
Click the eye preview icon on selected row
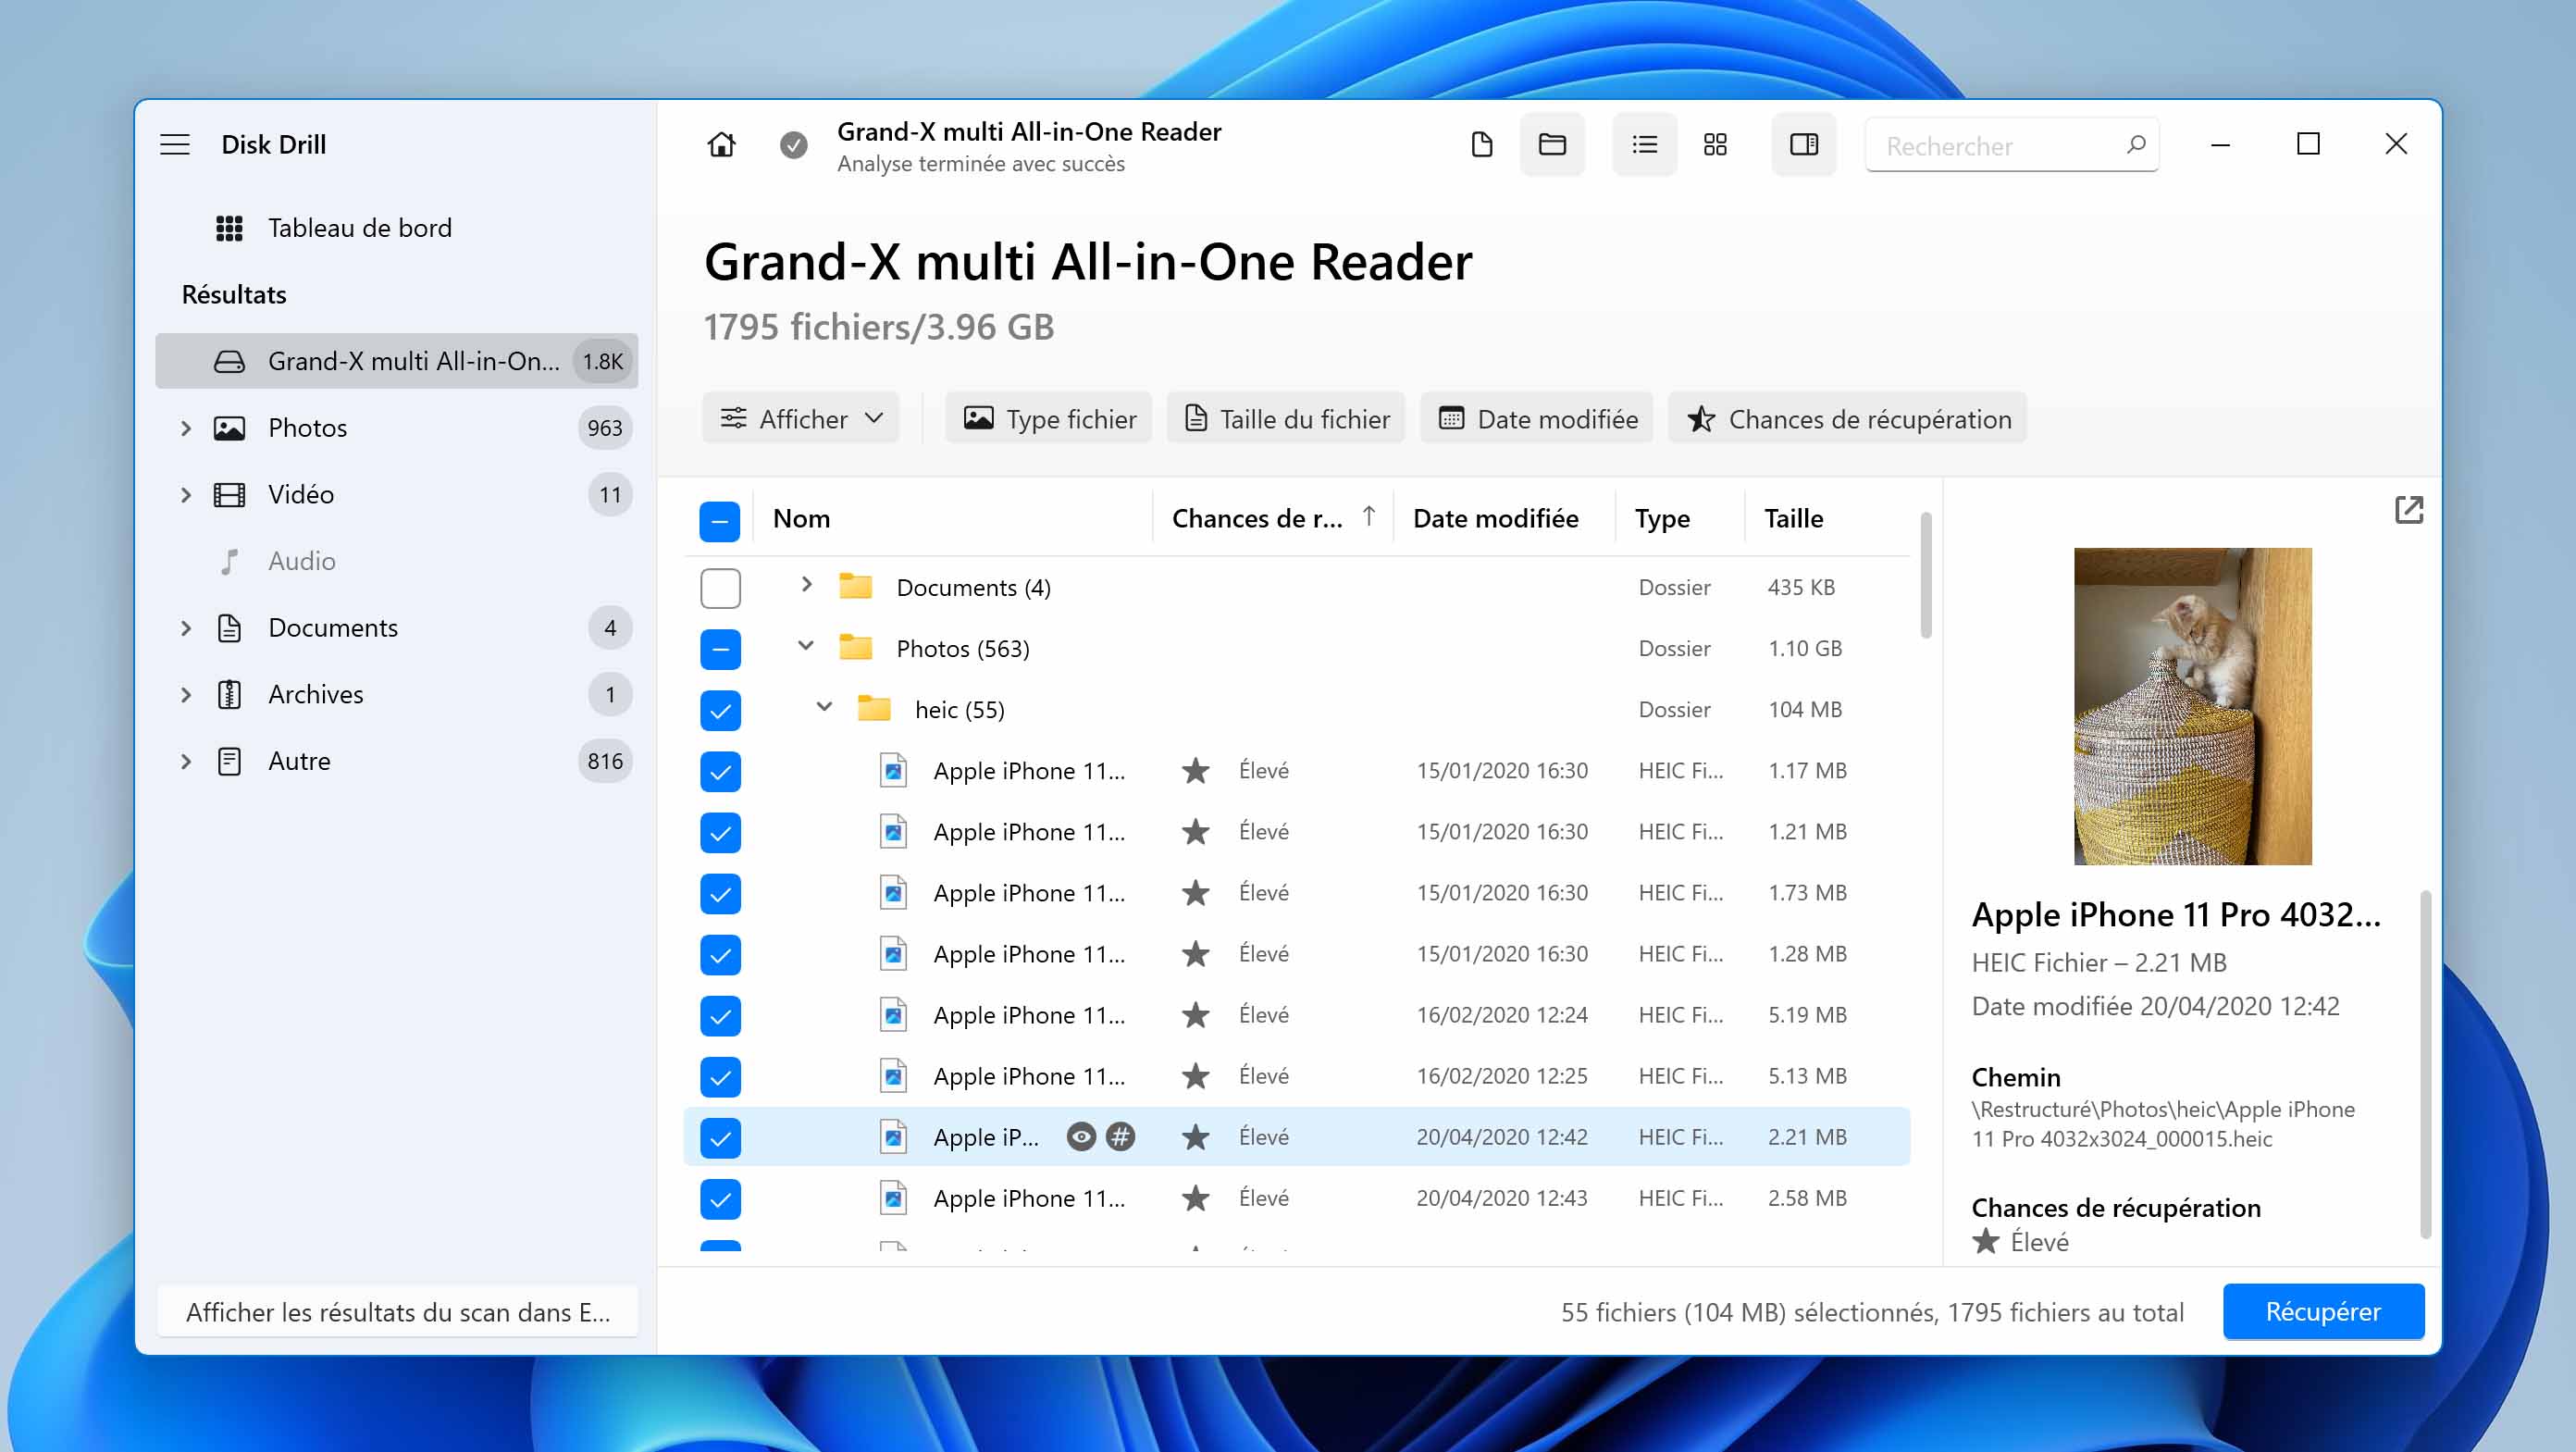tap(1081, 1137)
